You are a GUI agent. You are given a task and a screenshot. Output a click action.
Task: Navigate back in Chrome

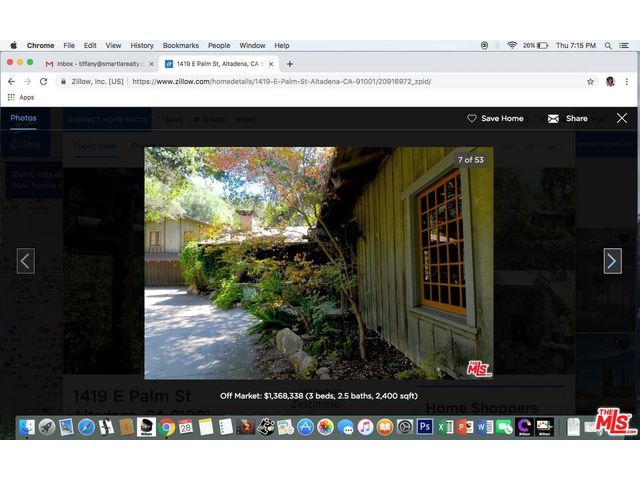click(x=11, y=82)
